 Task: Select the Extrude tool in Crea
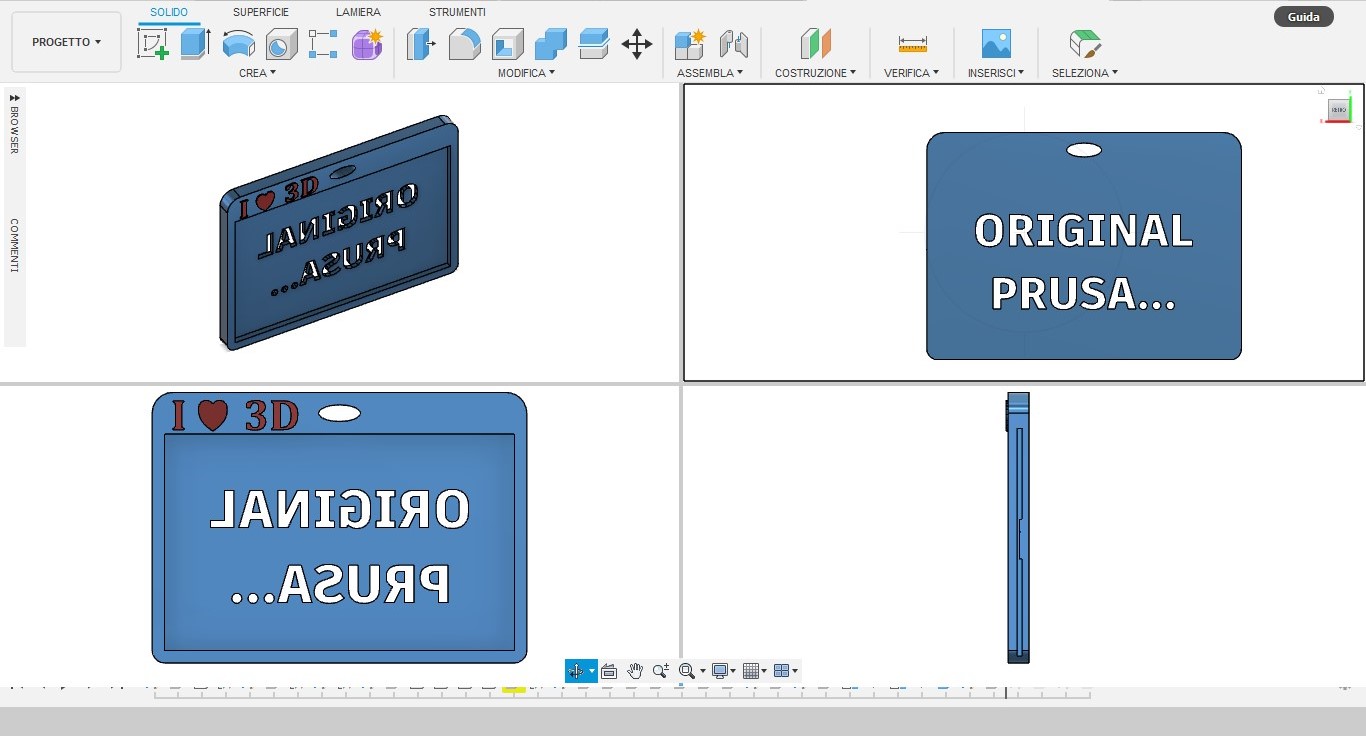(x=195, y=44)
